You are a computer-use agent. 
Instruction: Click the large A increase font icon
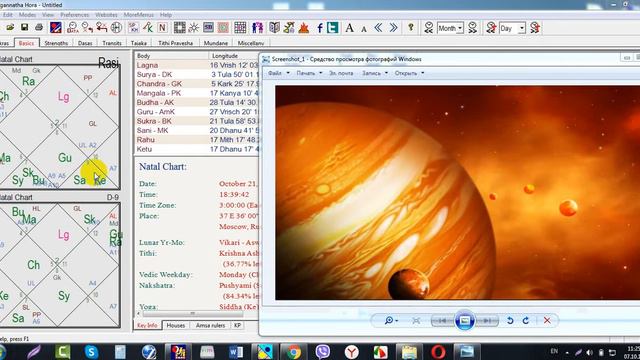349,28
